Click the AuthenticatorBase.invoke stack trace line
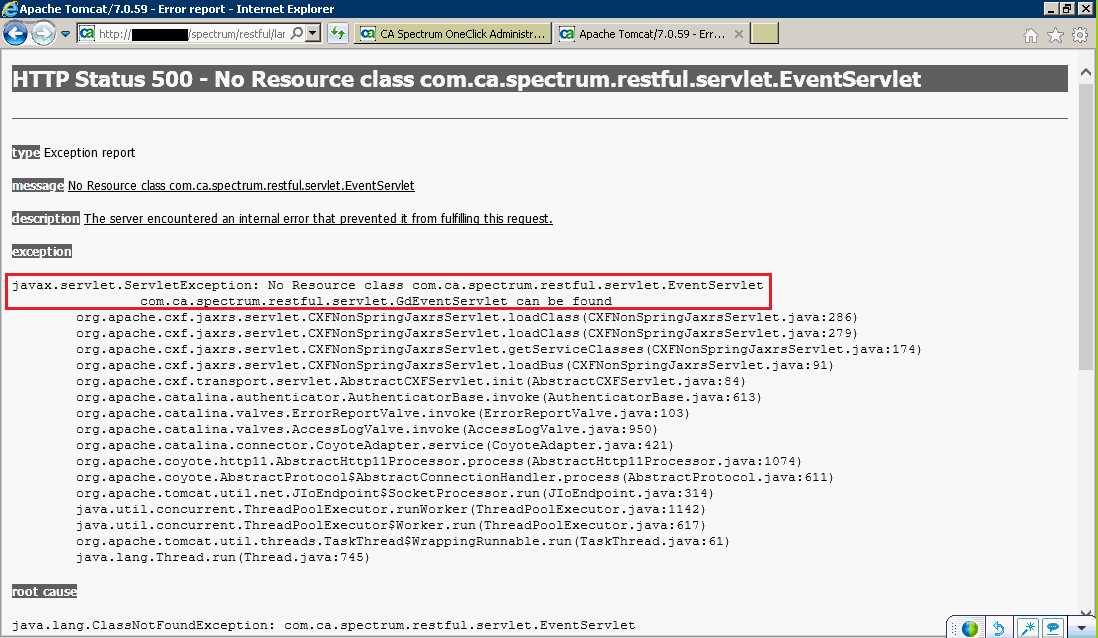This screenshot has height=638, width=1098. [x=419, y=398]
